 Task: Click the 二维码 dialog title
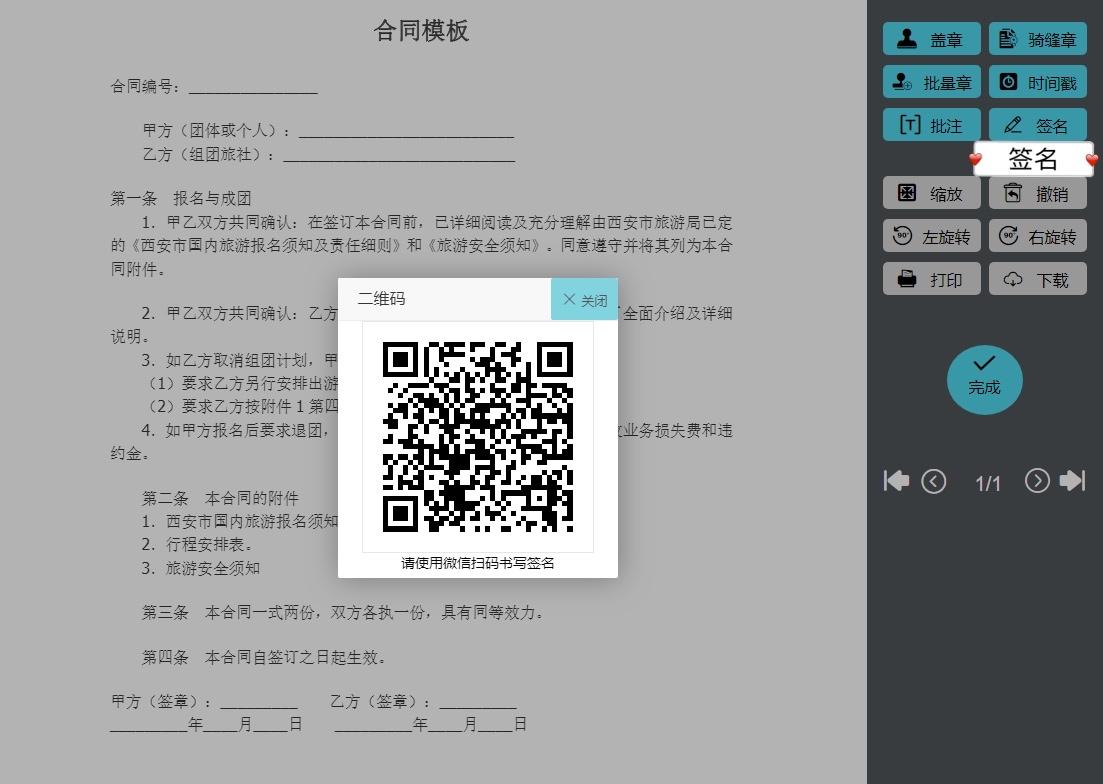381,298
